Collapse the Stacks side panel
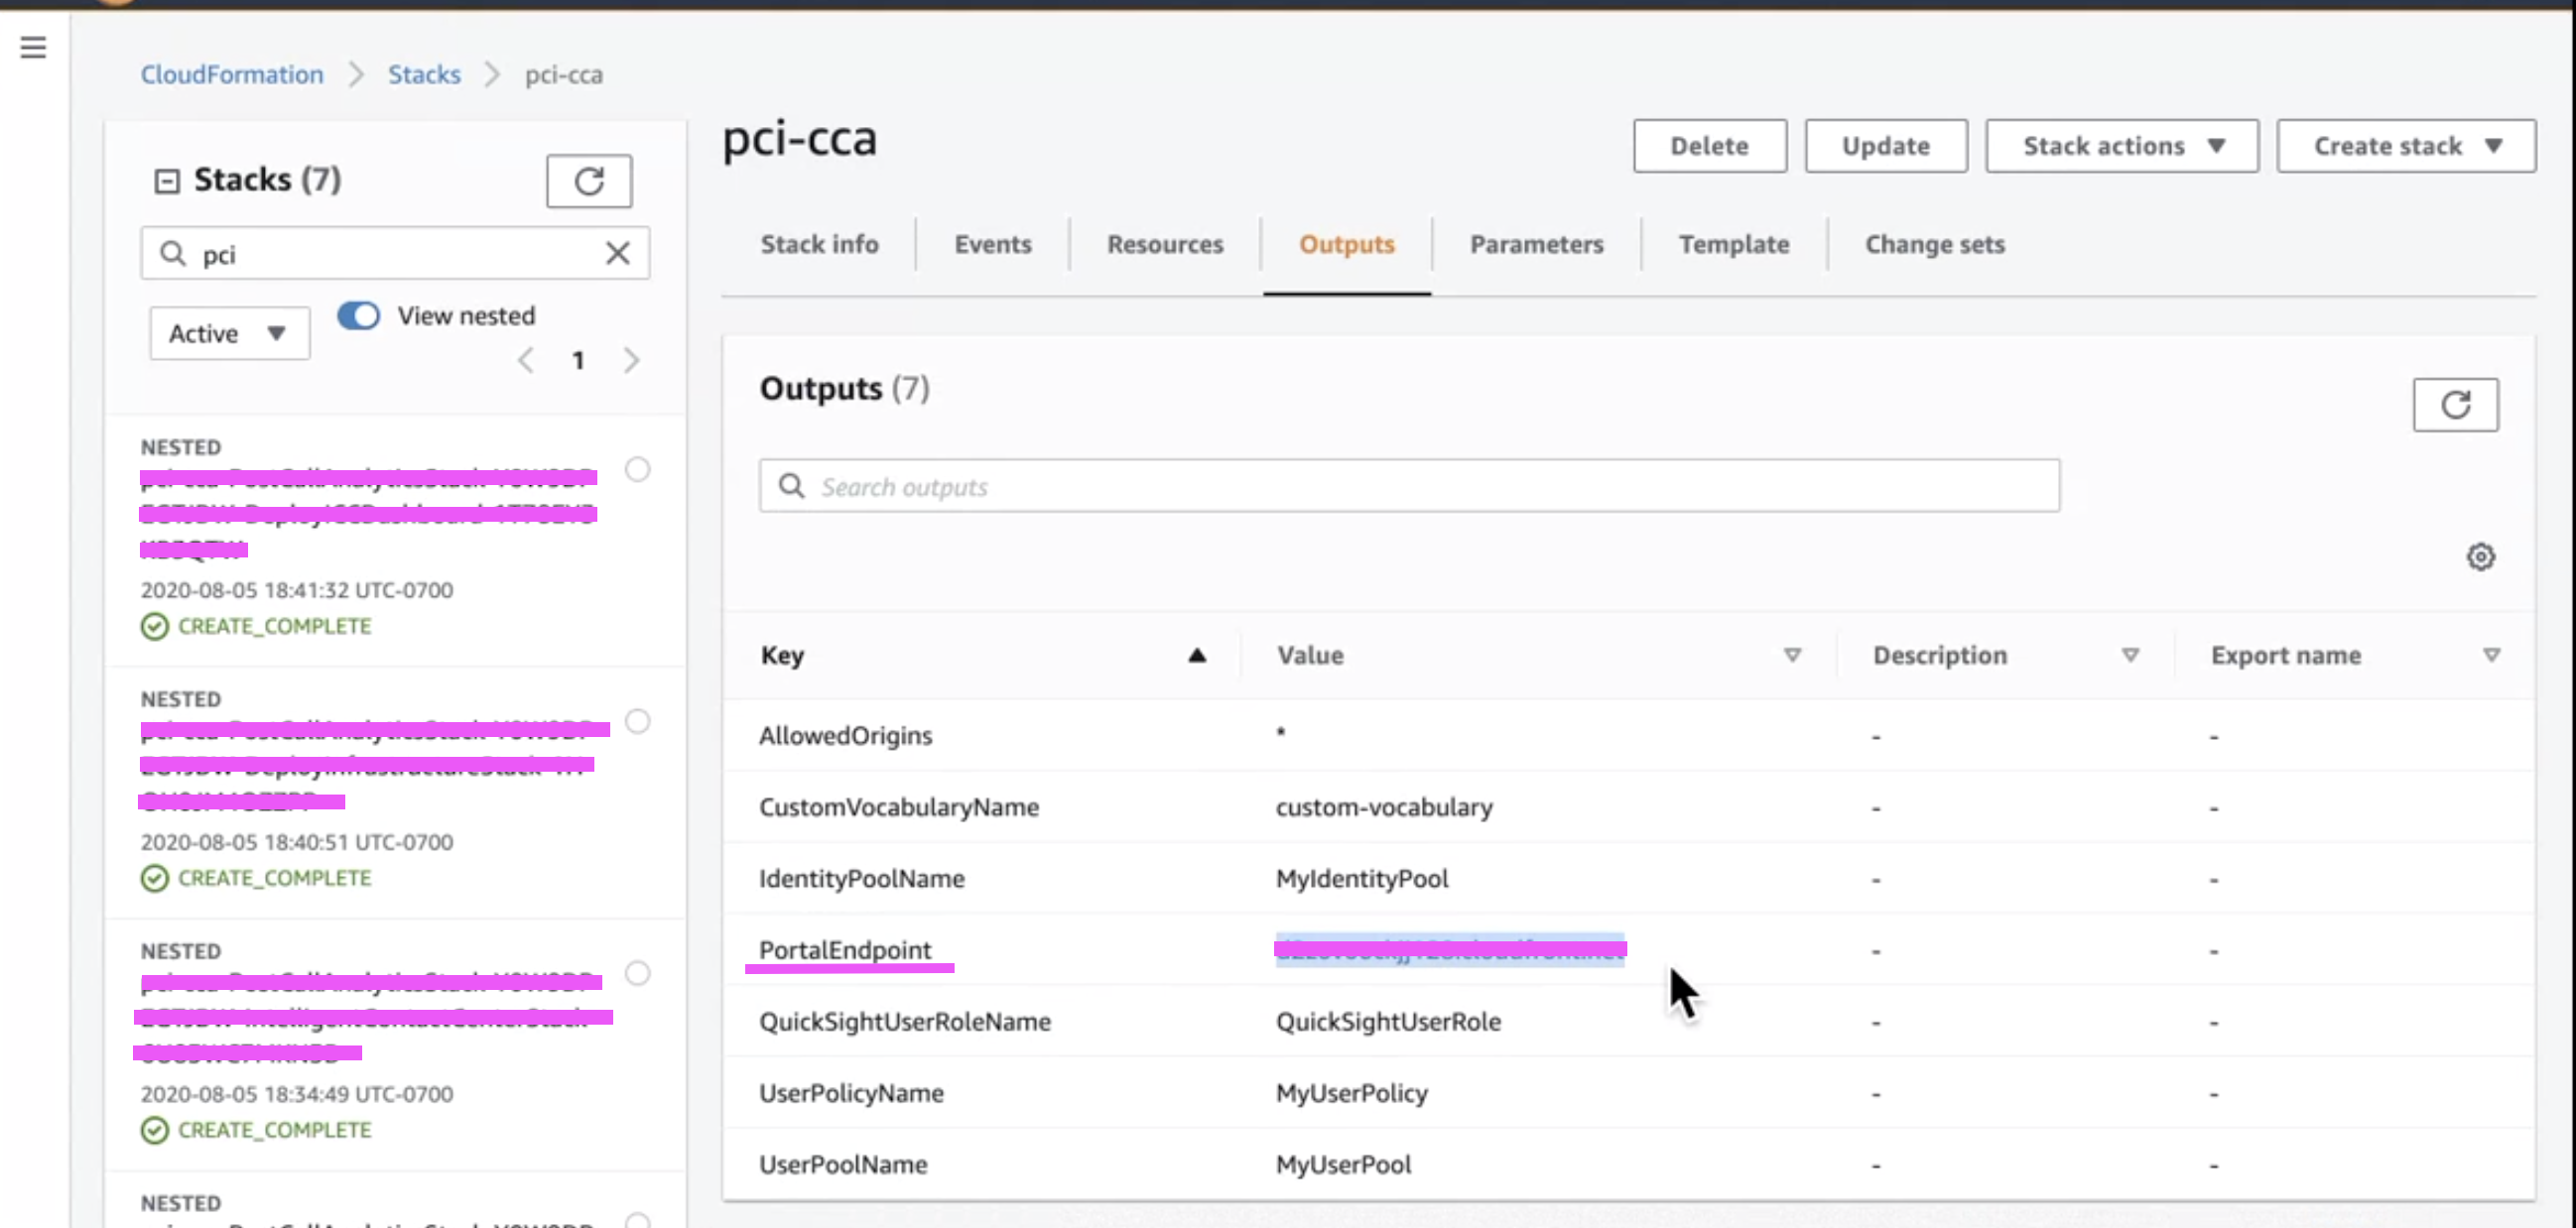2576x1228 pixels. [x=166, y=181]
